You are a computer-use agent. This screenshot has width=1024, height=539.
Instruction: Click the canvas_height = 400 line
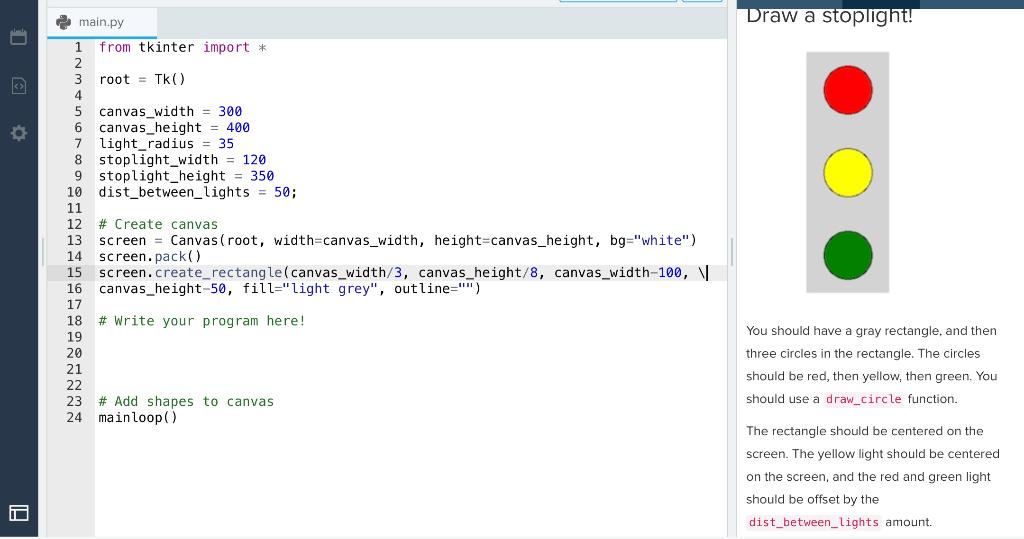tap(174, 127)
